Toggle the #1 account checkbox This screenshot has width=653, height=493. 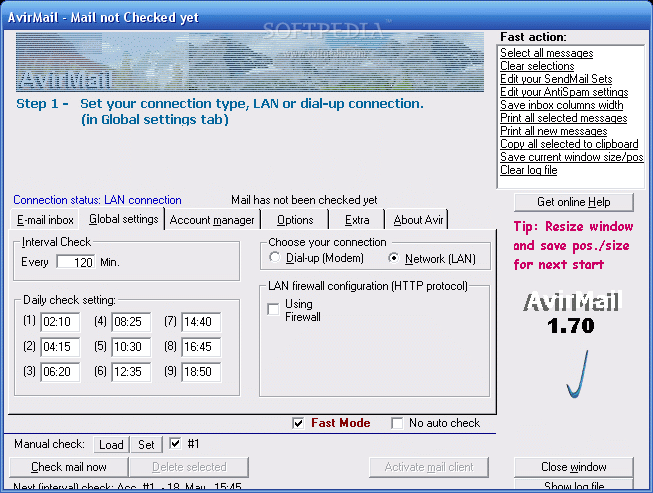coord(175,444)
